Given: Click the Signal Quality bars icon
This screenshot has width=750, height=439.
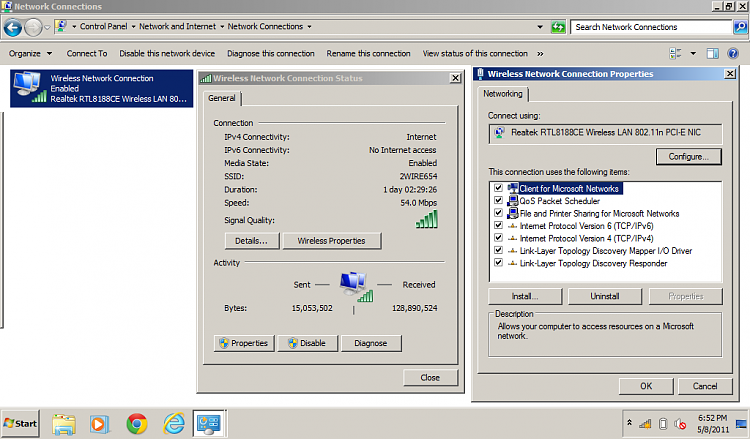Looking at the screenshot, I should coord(427,219).
